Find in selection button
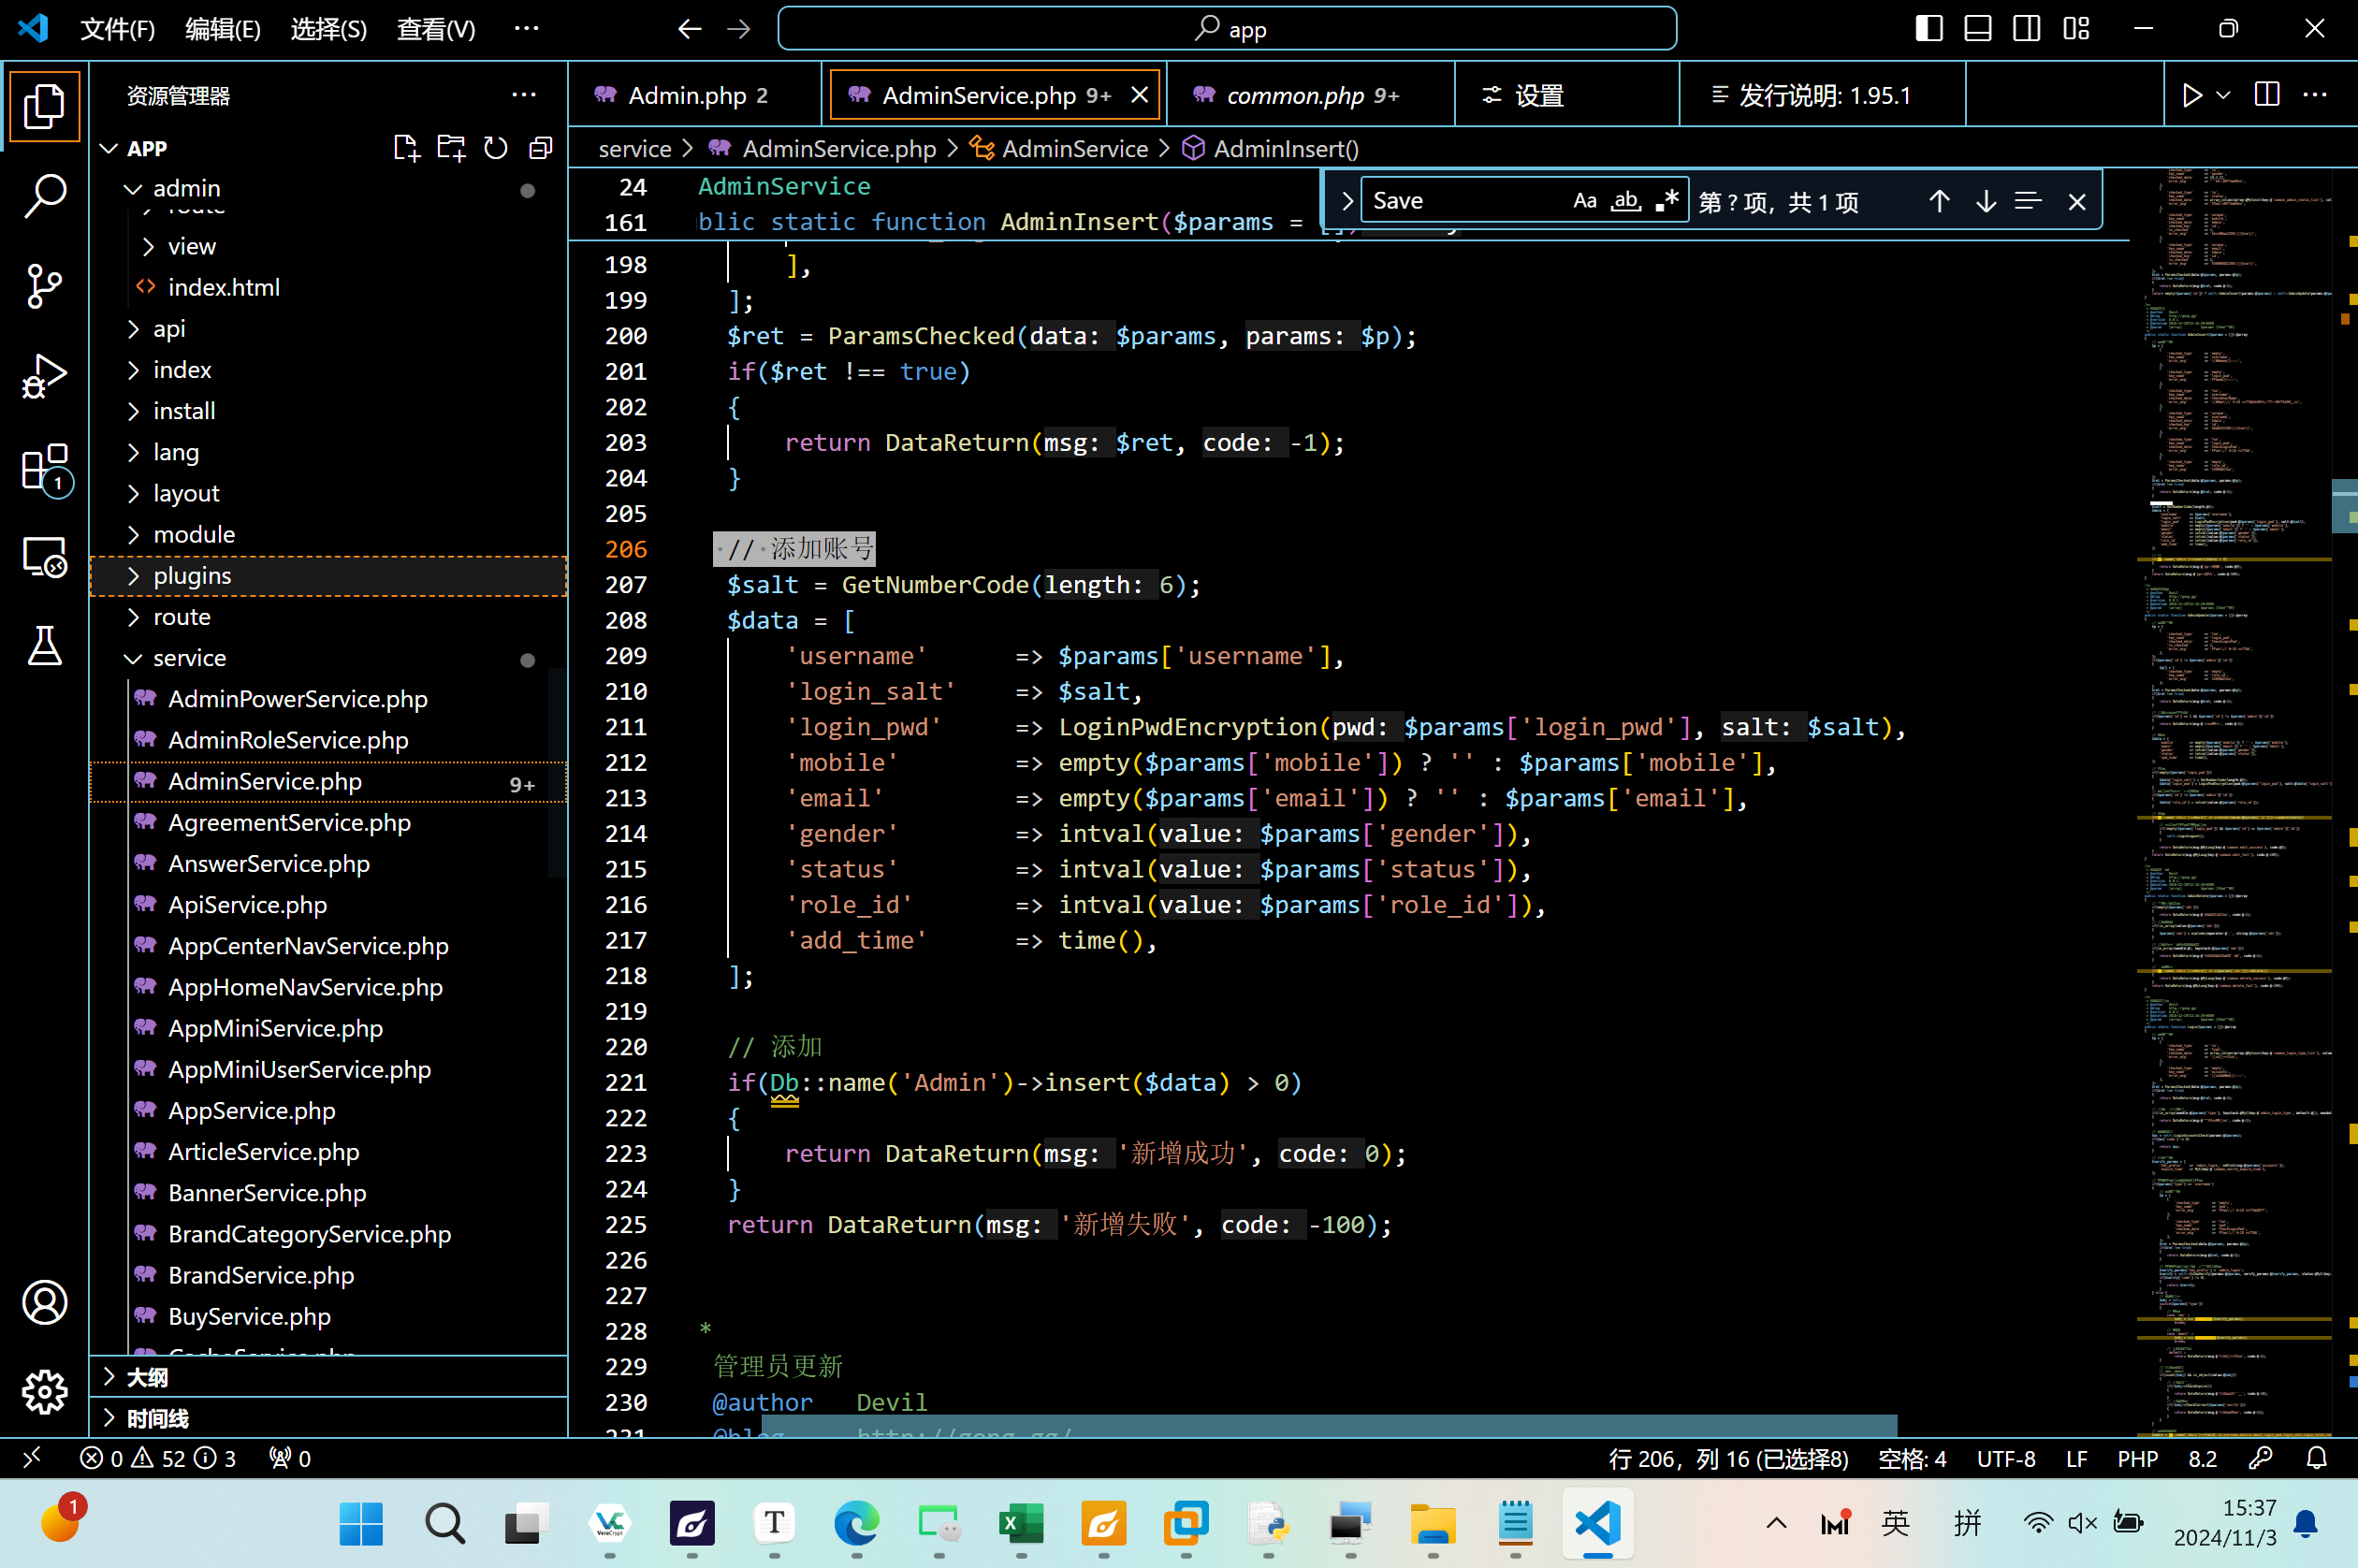Image resolution: width=2358 pixels, height=1568 pixels. click(x=2028, y=201)
